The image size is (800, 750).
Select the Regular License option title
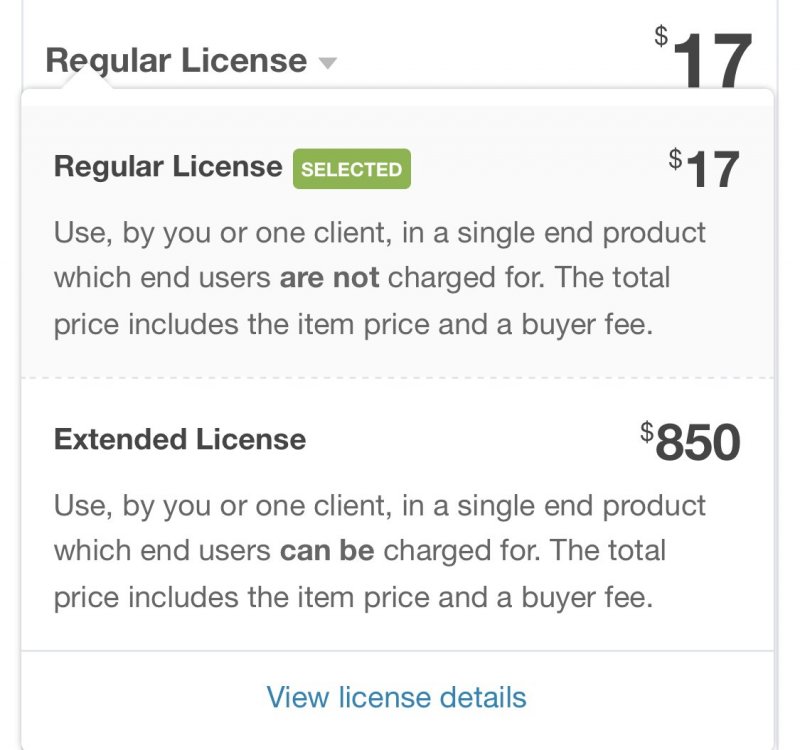point(168,166)
